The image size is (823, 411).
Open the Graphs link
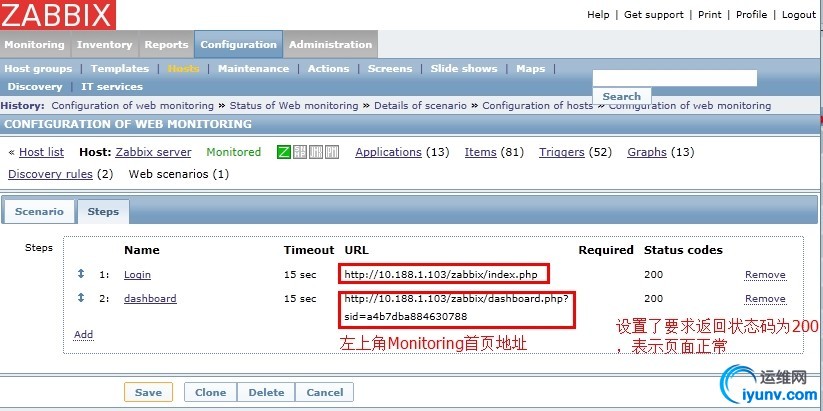(x=647, y=152)
